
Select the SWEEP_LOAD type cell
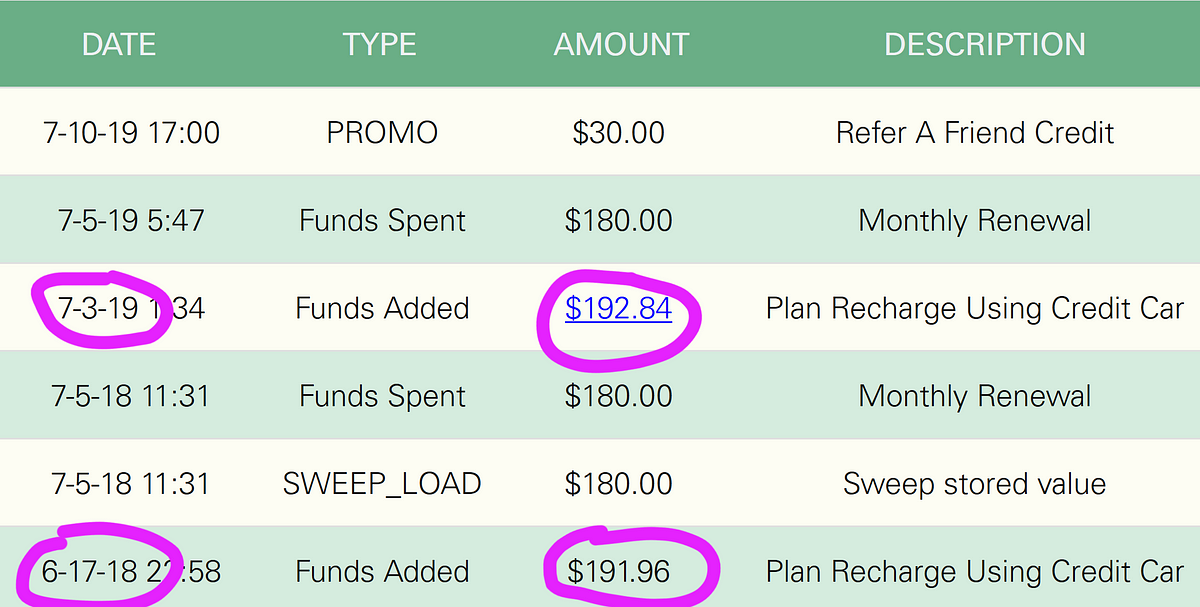tap(382, 484)
